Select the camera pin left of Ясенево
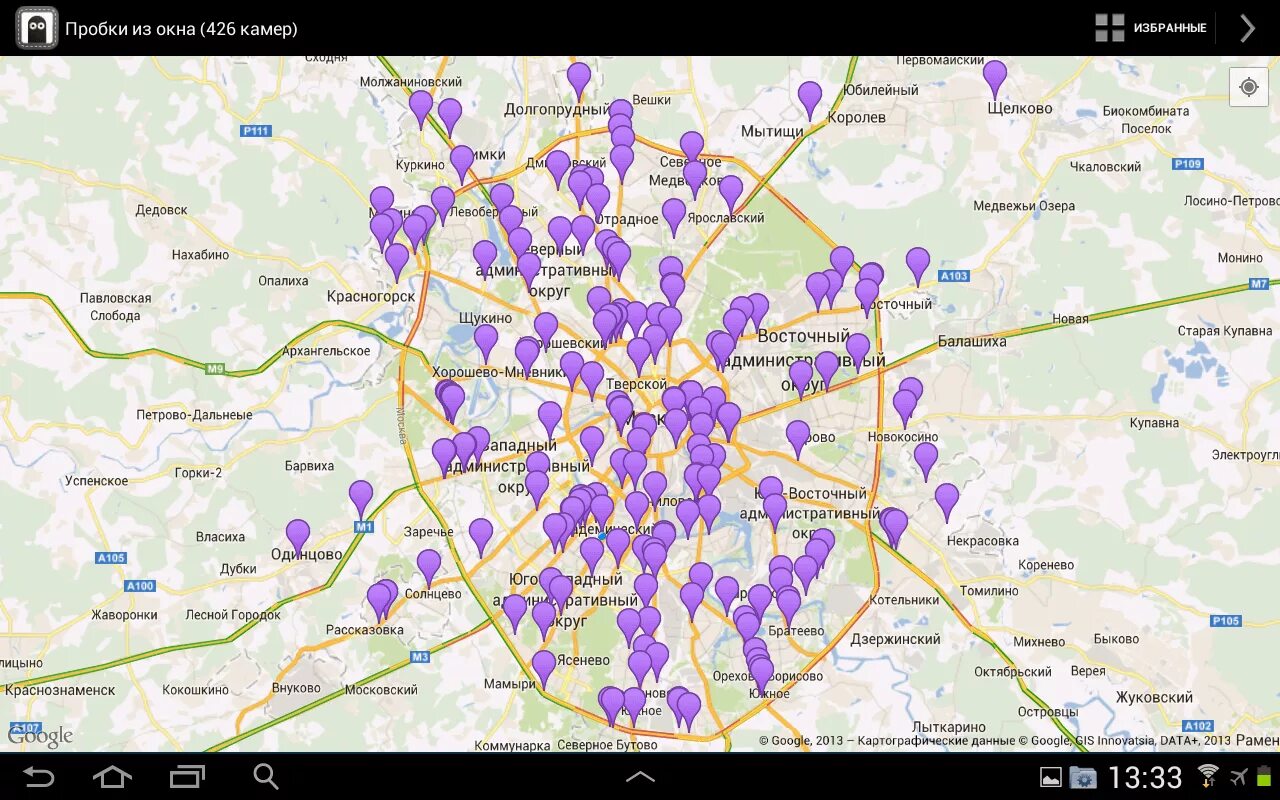This screenshot has width=1280, height=800. pos(544,667)
